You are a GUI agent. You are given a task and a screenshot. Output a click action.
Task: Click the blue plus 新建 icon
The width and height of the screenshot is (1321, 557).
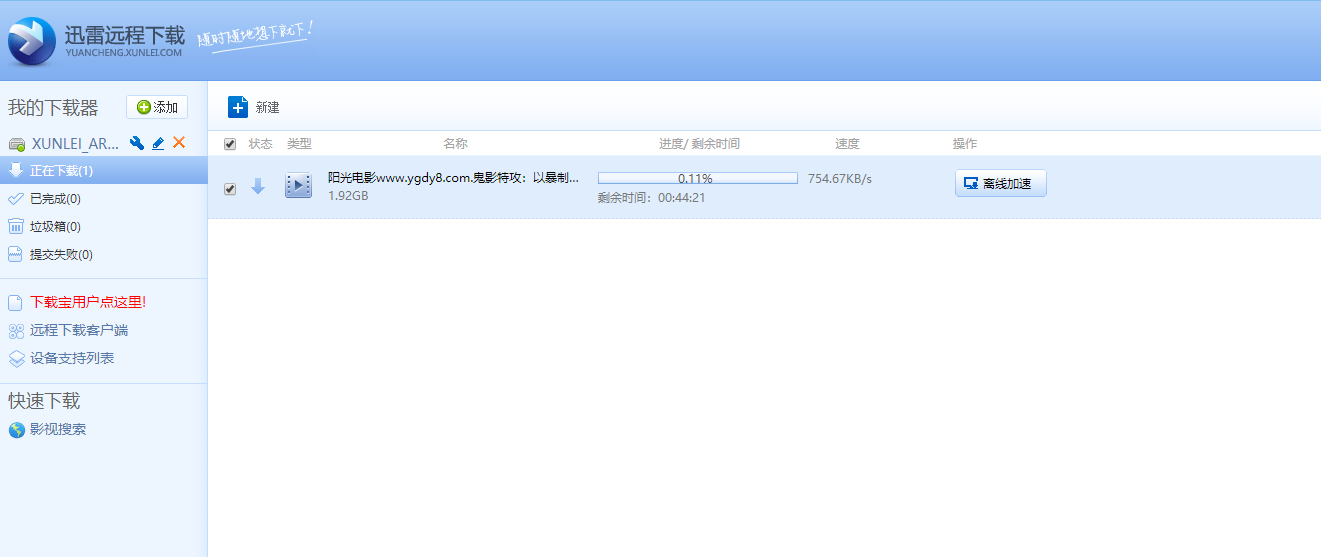coord(238,107)
